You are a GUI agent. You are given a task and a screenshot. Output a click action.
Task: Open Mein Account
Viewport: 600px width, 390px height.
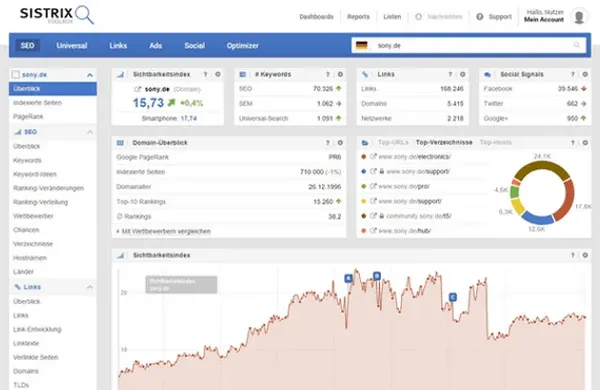[x=544, y=20]
